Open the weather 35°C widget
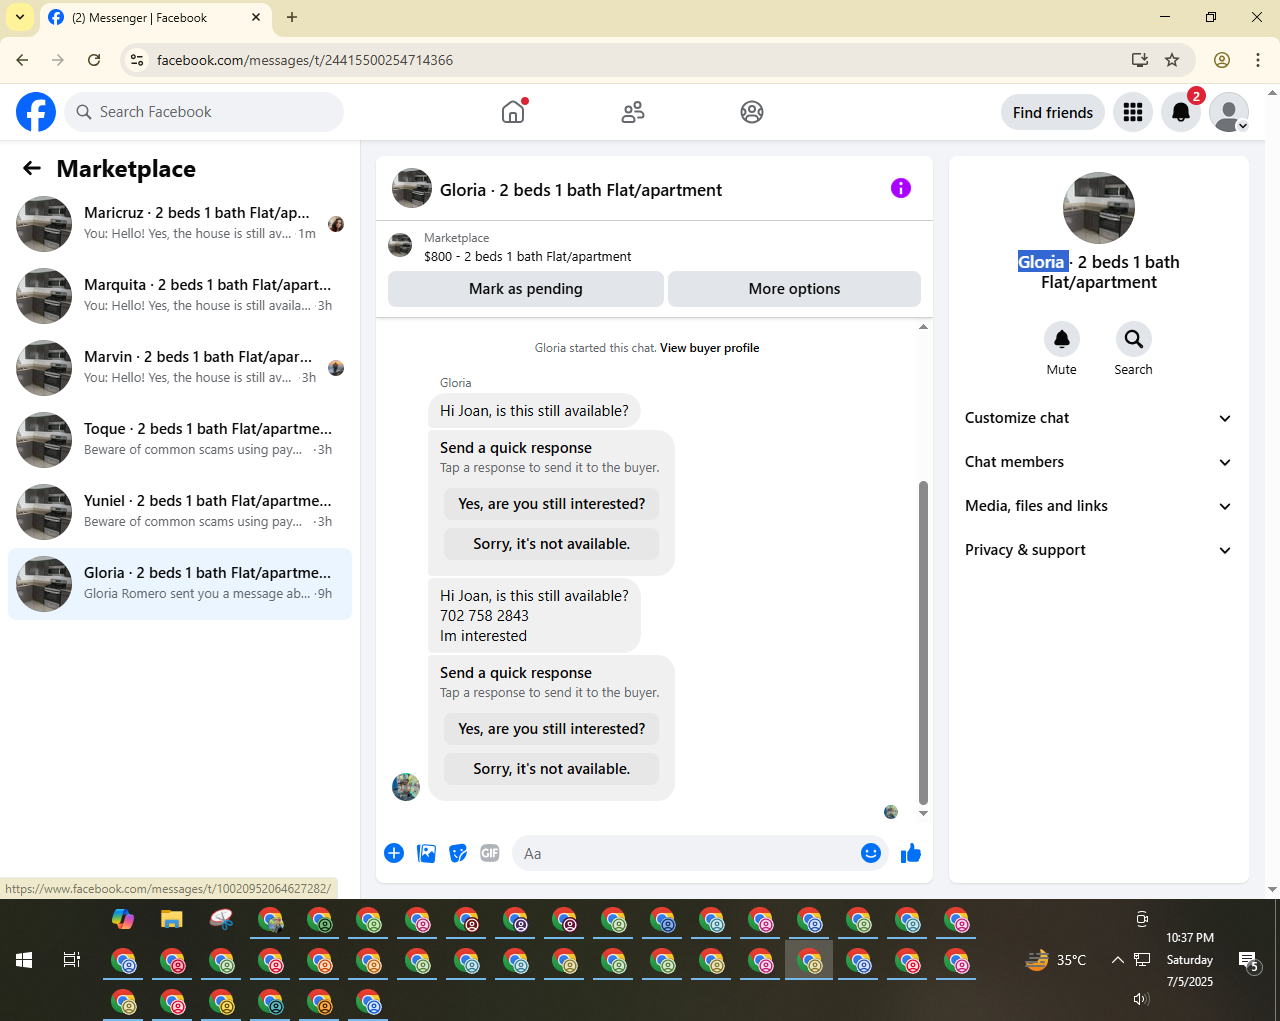 point(1056,960)
